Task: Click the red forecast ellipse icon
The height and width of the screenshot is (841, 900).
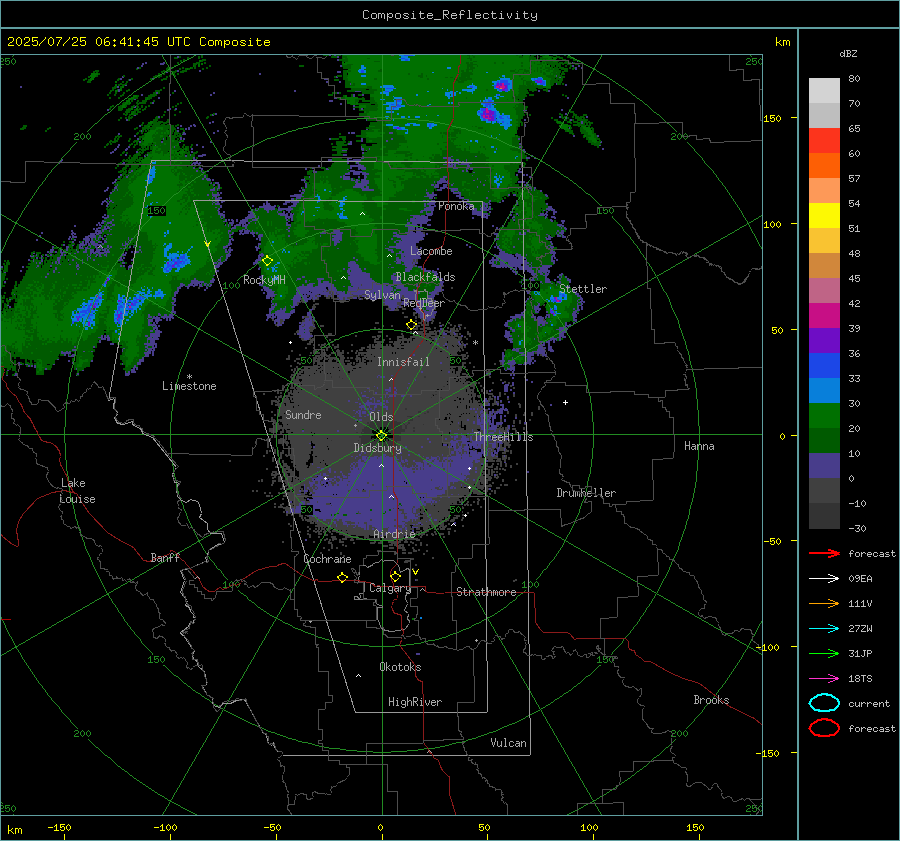Action: click(x=824, y=728)
